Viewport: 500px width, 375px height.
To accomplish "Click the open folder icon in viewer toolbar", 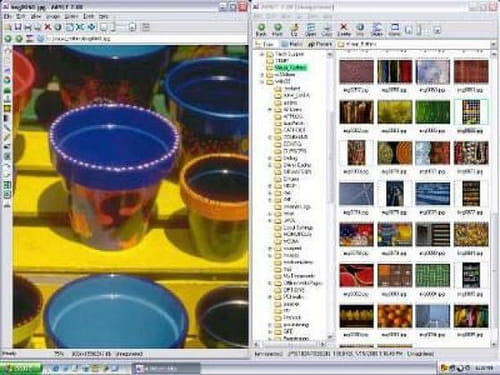I will (8, 27).
